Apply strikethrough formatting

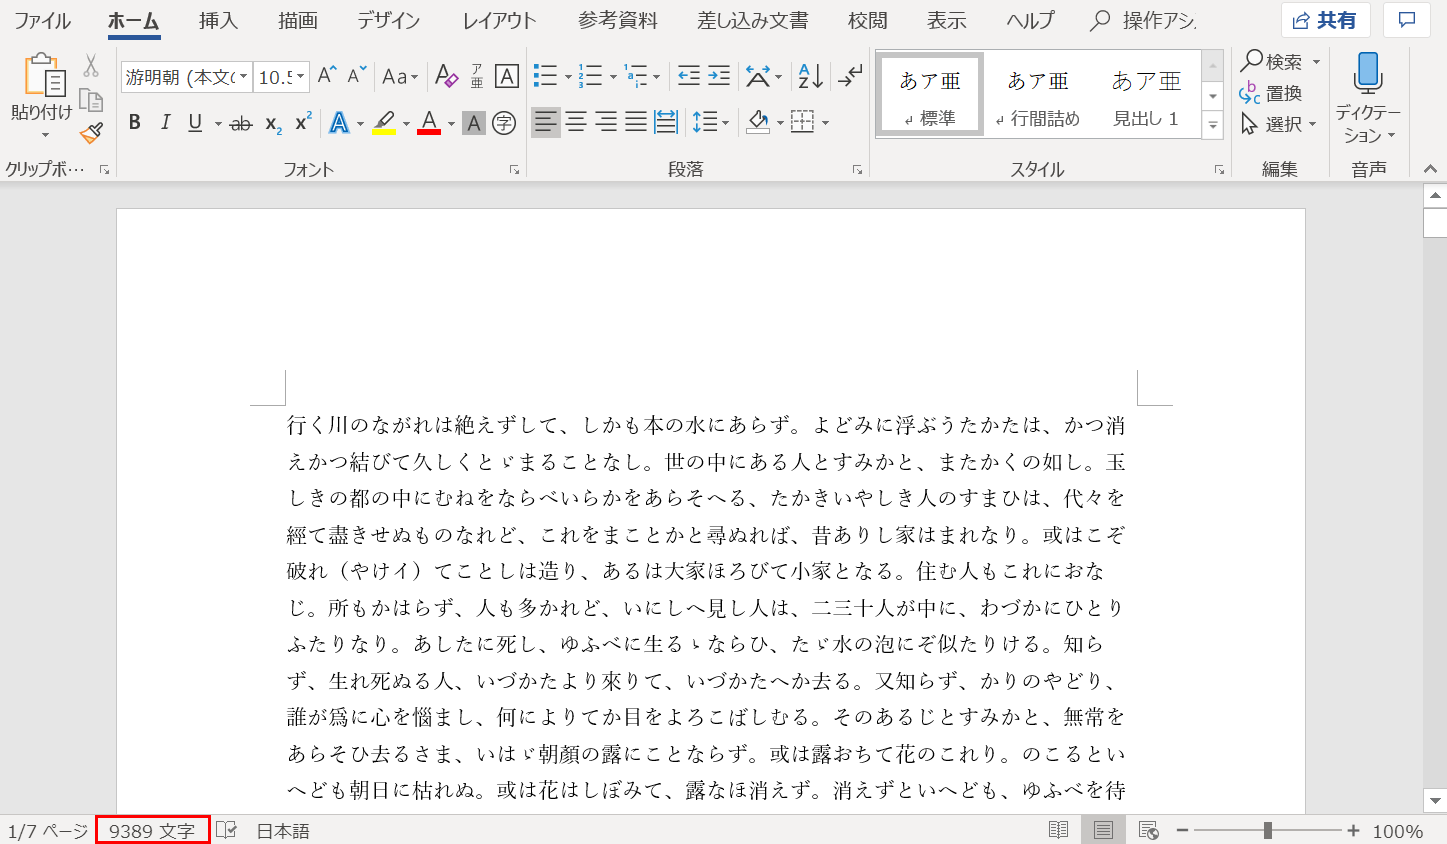coord(241,123)
